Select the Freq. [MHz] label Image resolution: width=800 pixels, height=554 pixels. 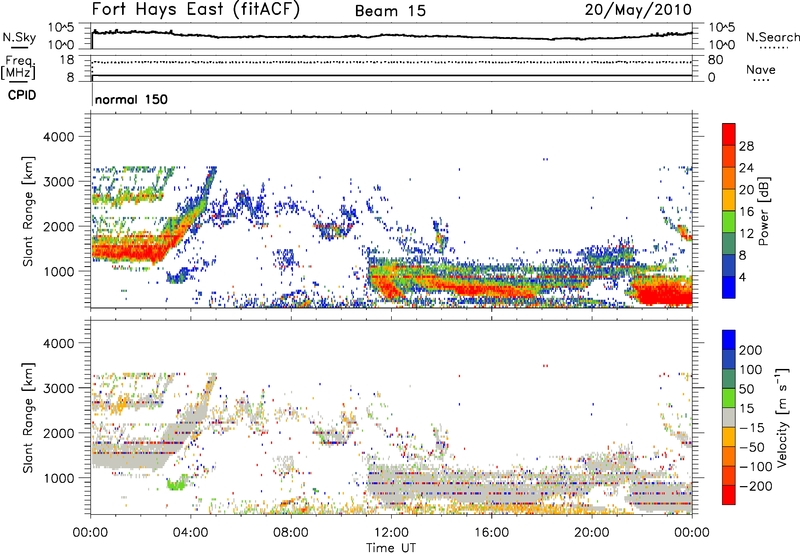[18, 68]
